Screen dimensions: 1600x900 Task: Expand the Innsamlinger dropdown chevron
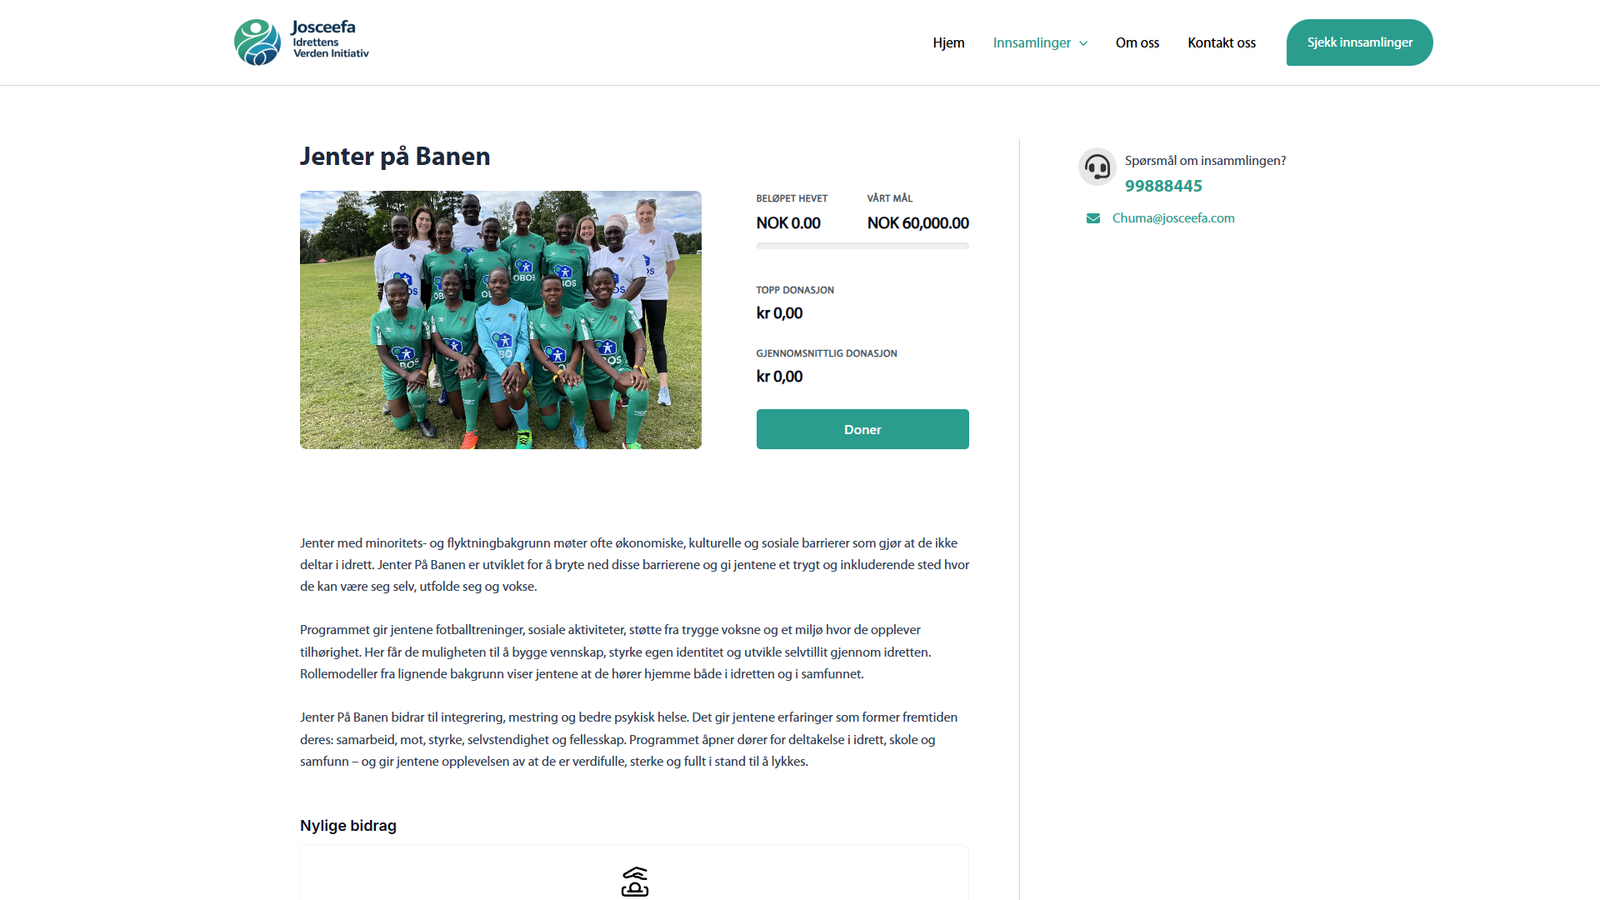[1083, 43]
